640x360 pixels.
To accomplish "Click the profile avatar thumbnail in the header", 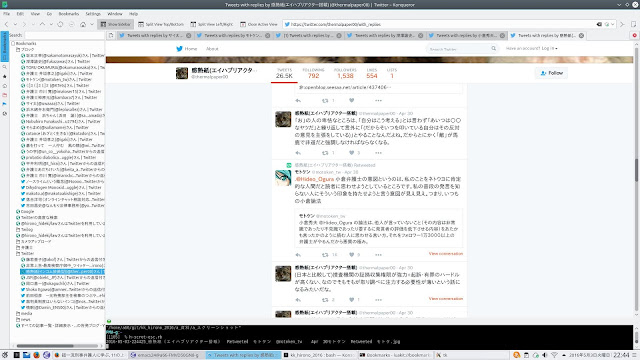I will (x=182, y=73).
